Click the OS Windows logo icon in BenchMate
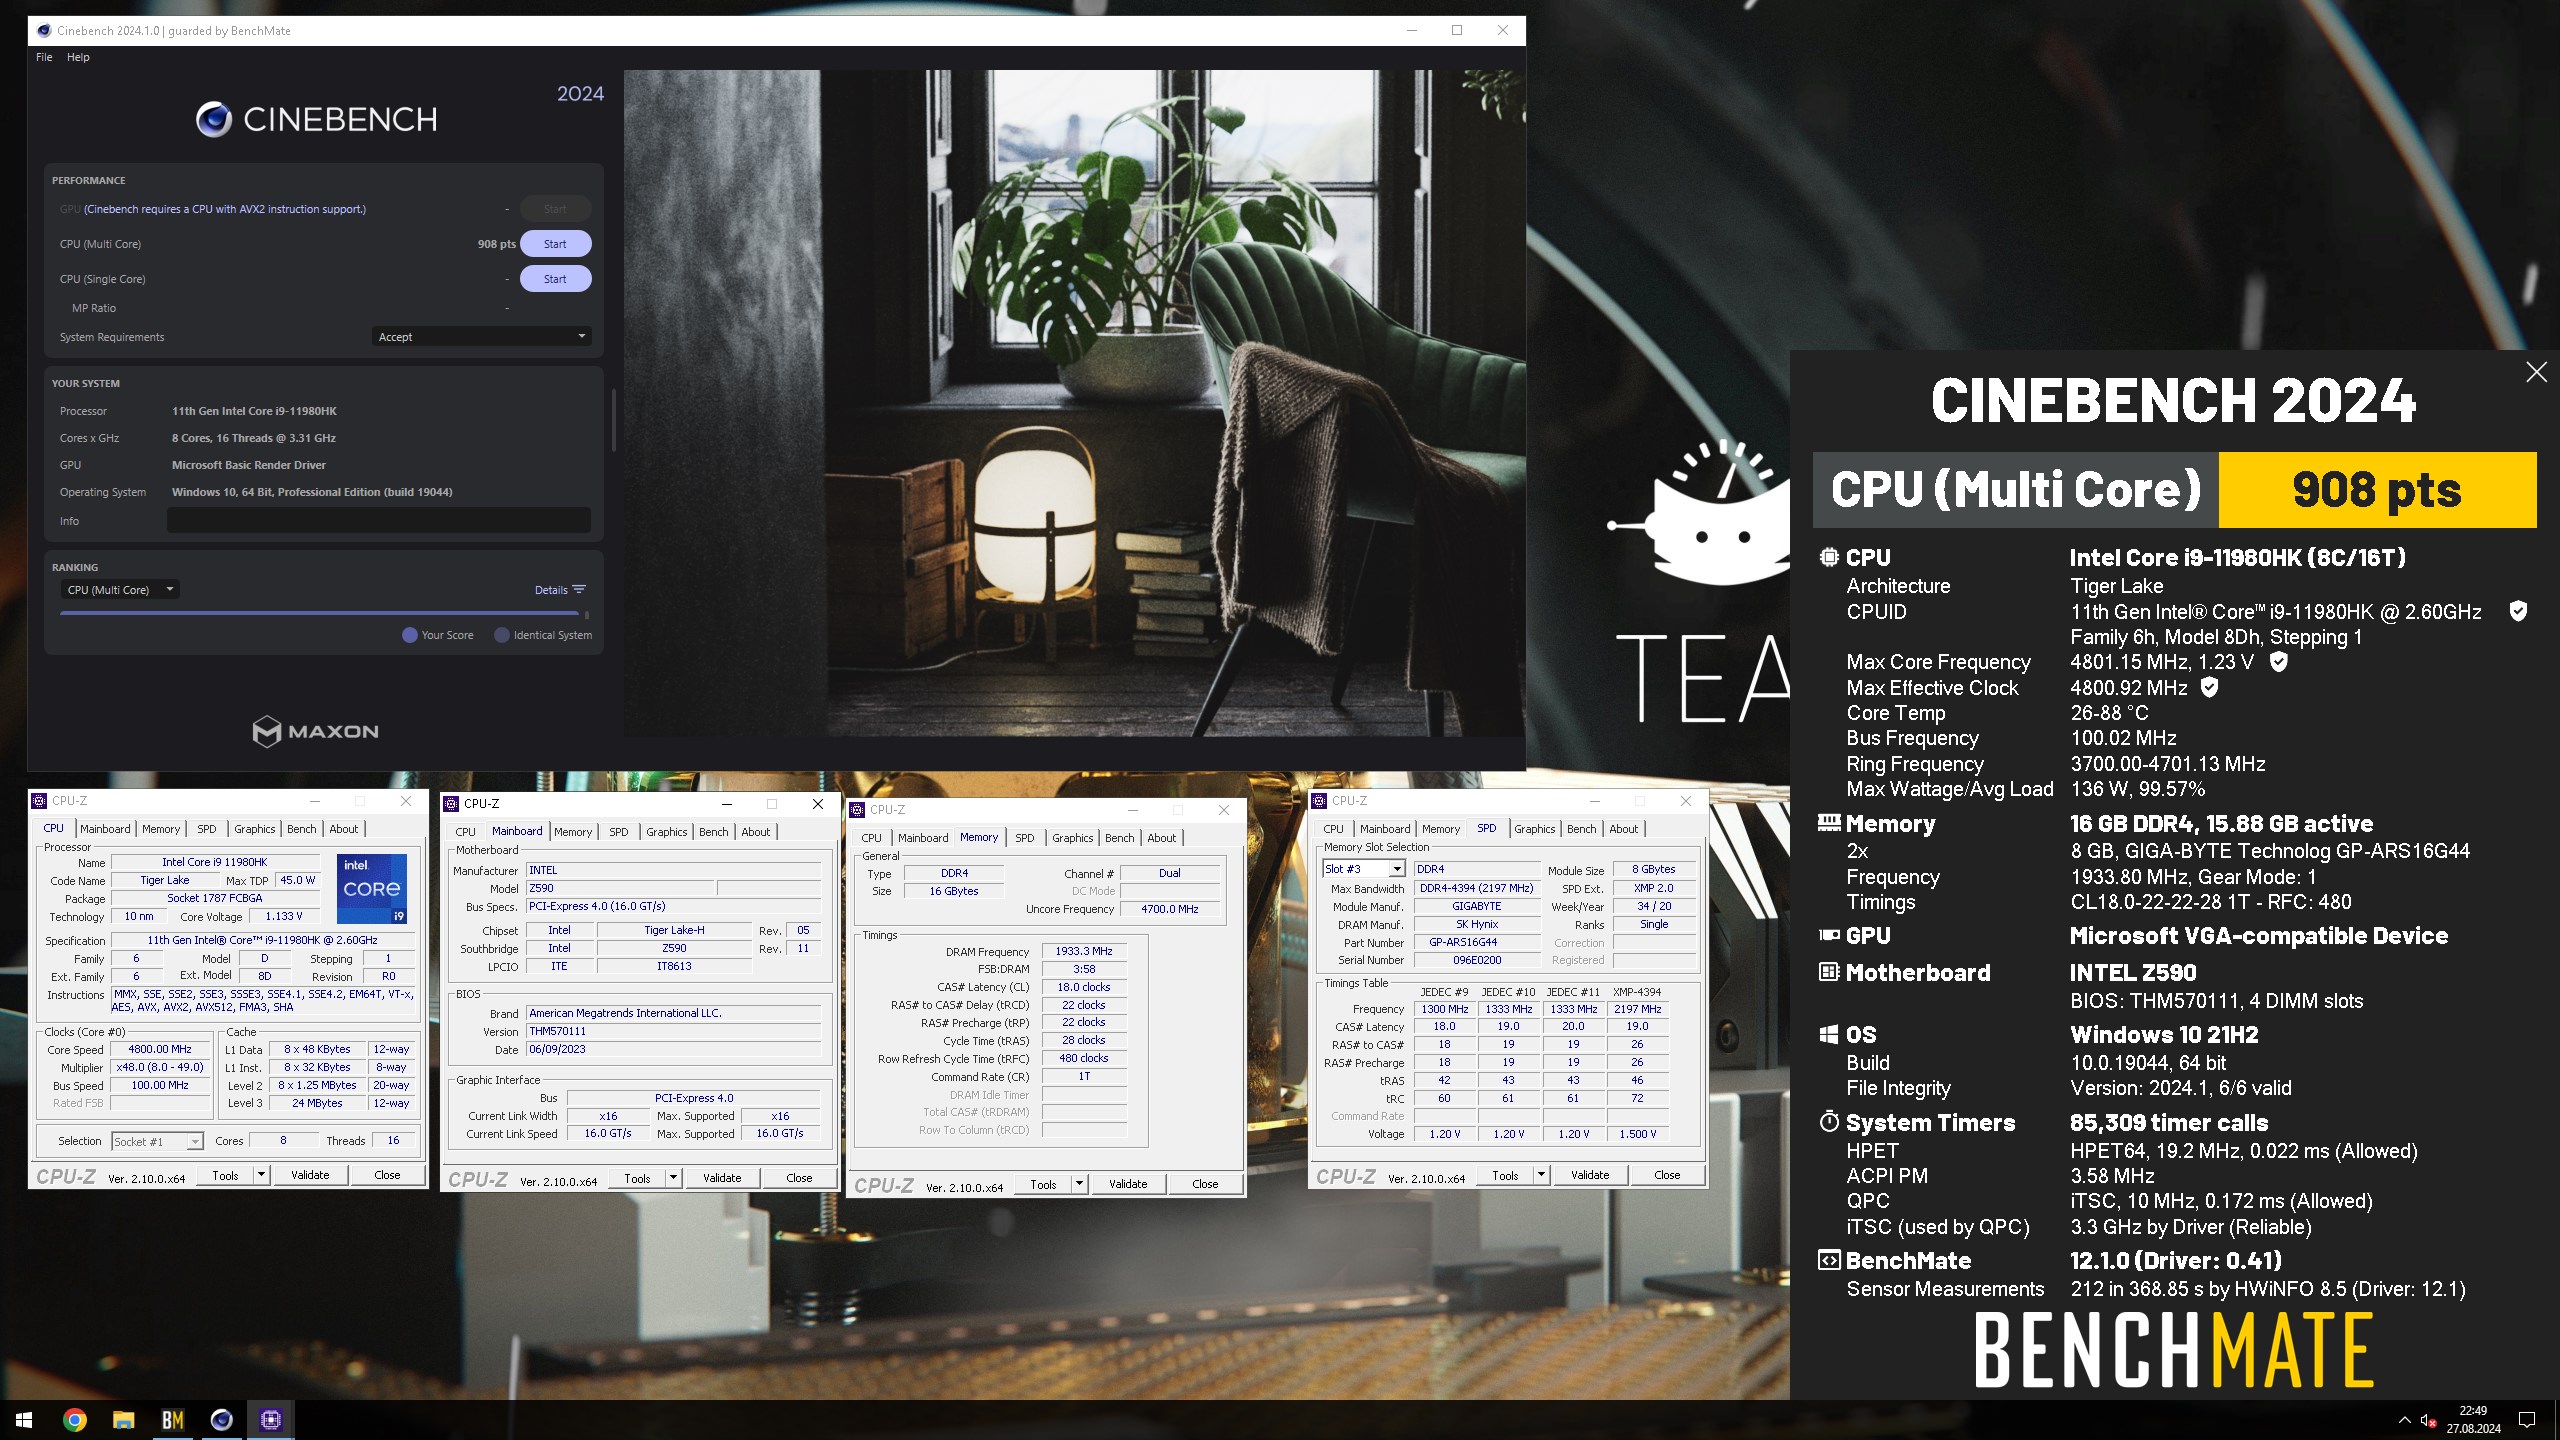Screen dimensions: 2560x1440 tap(1828, 1034)
